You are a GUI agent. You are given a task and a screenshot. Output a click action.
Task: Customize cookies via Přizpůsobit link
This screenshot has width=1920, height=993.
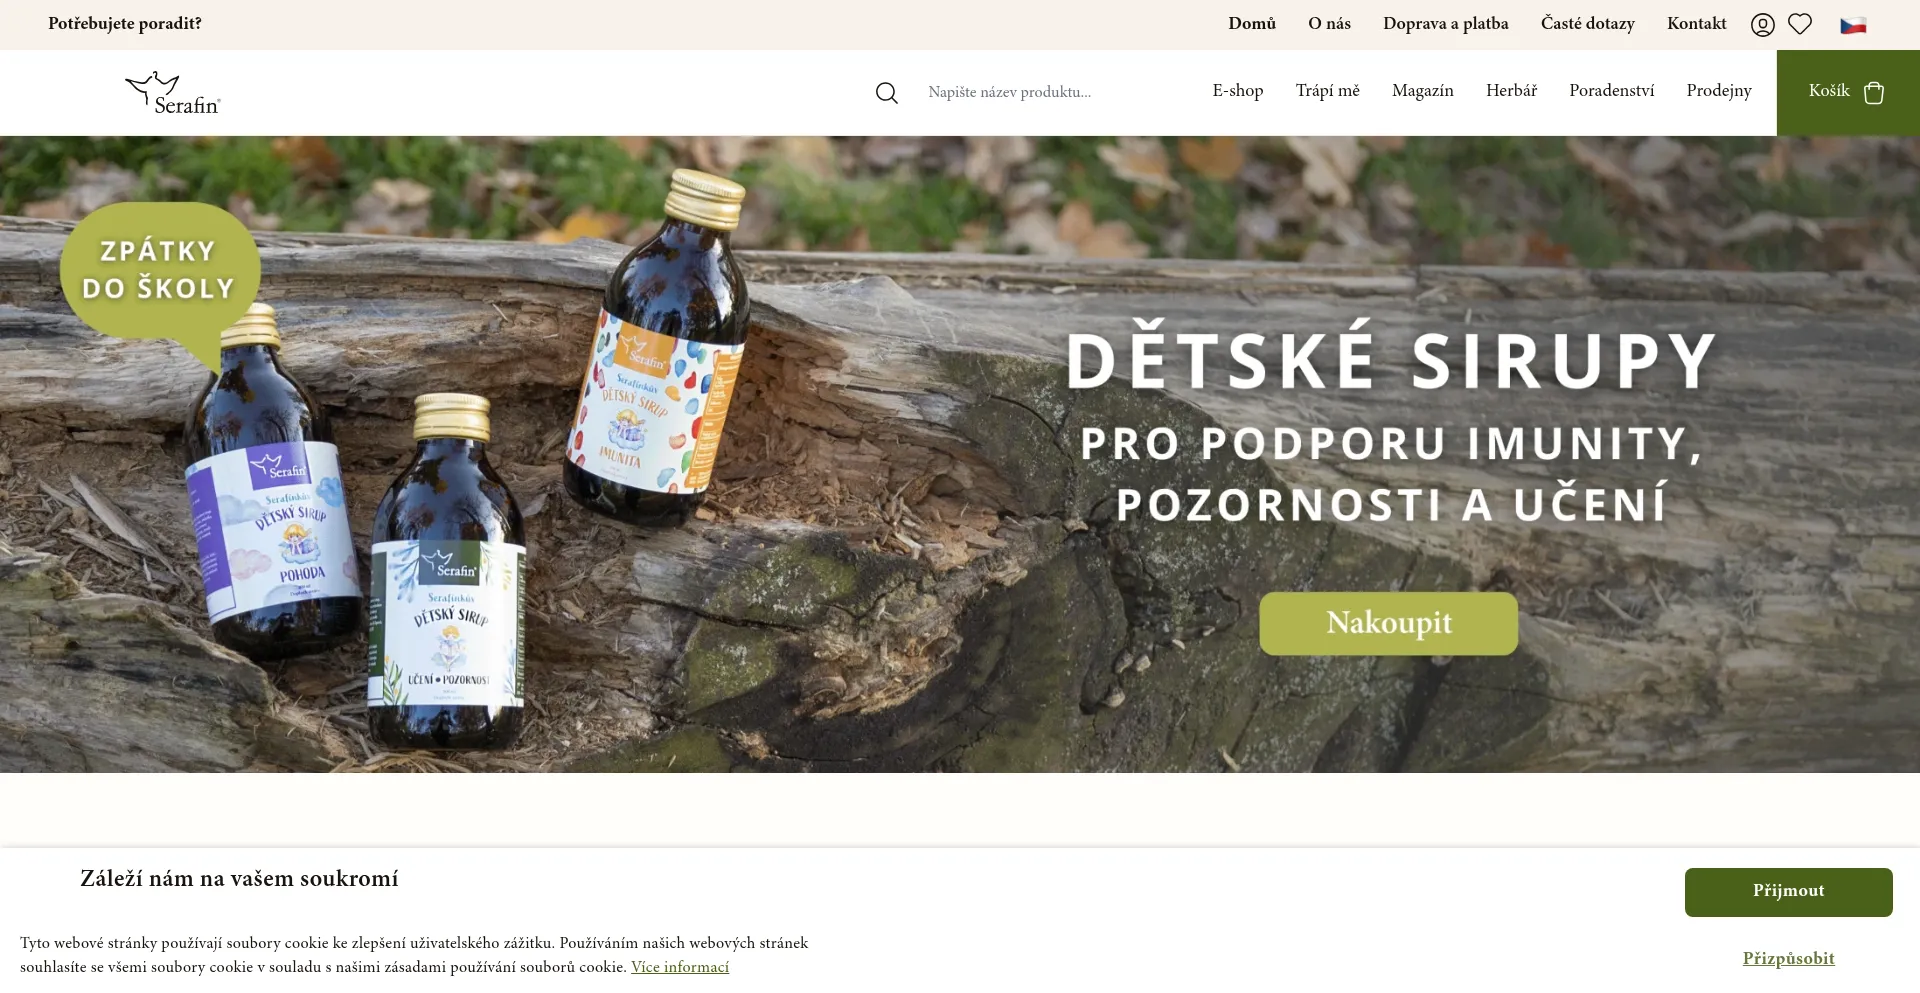[1789, 958]
